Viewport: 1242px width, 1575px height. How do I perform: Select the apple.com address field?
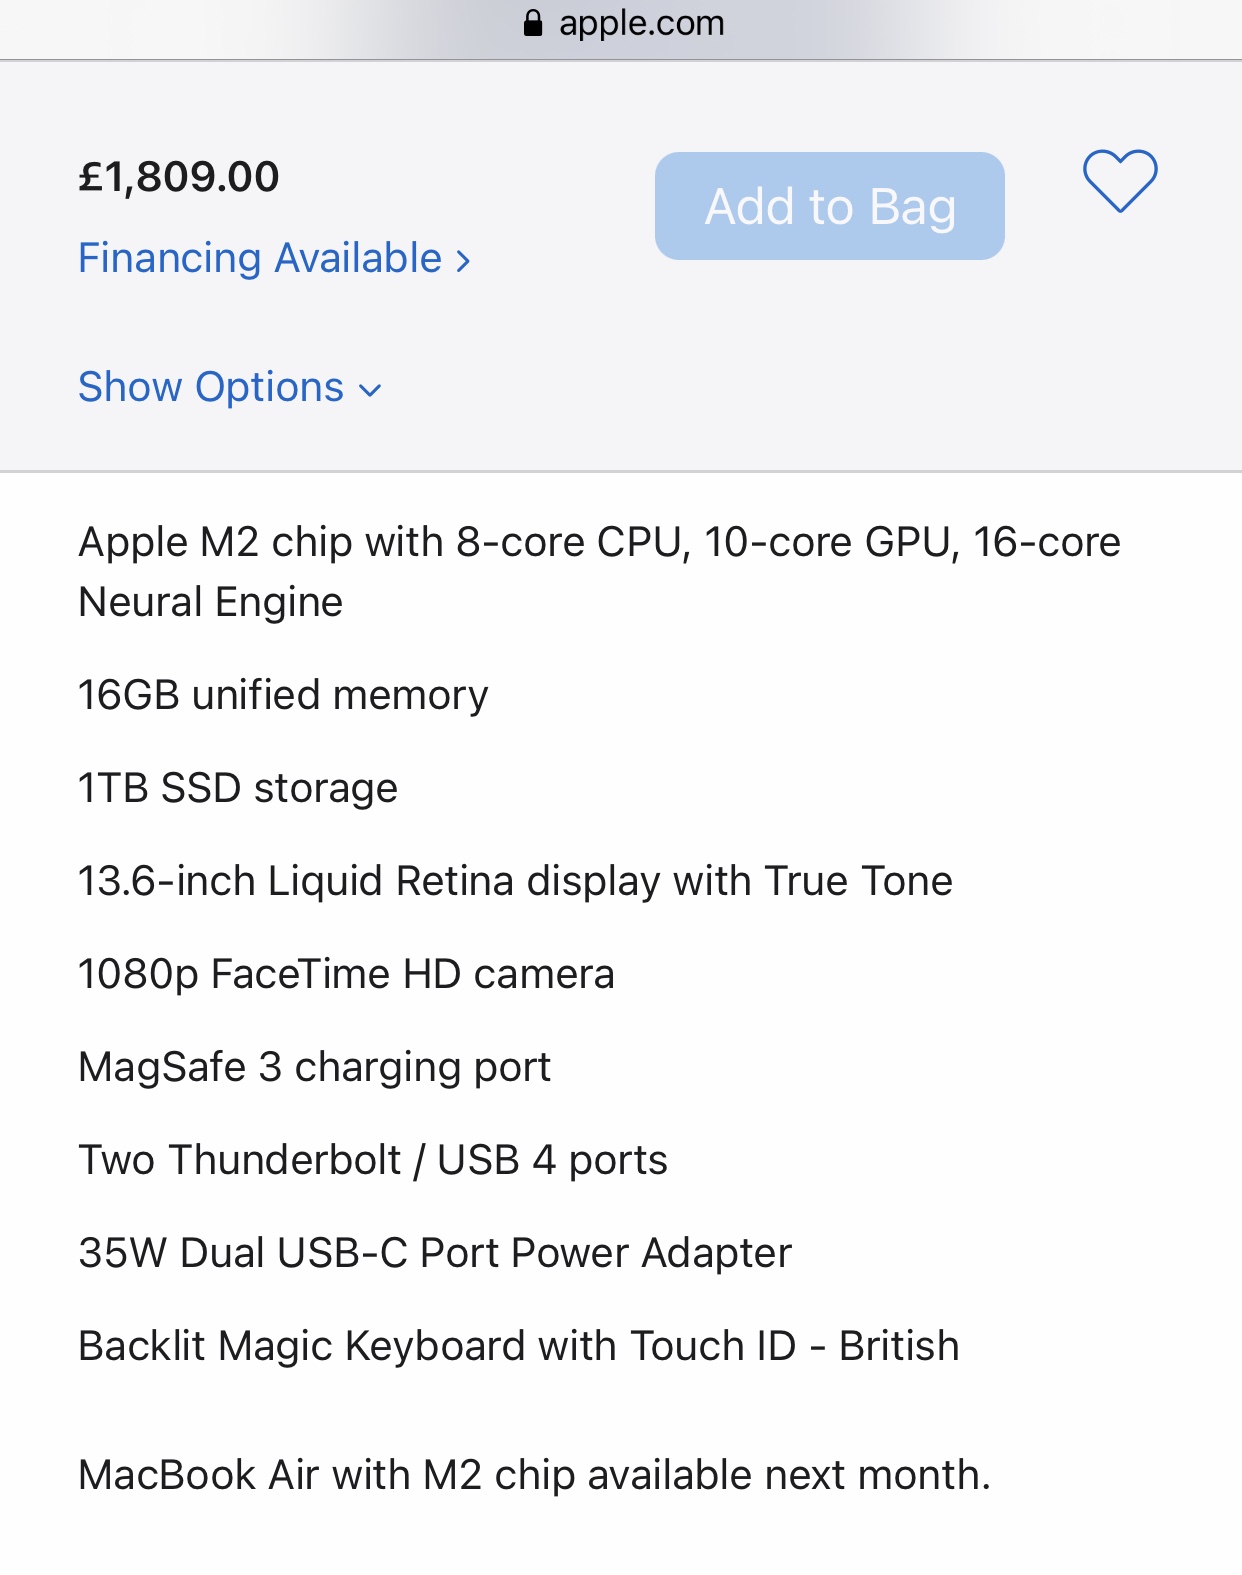click(x=640, y=23)
